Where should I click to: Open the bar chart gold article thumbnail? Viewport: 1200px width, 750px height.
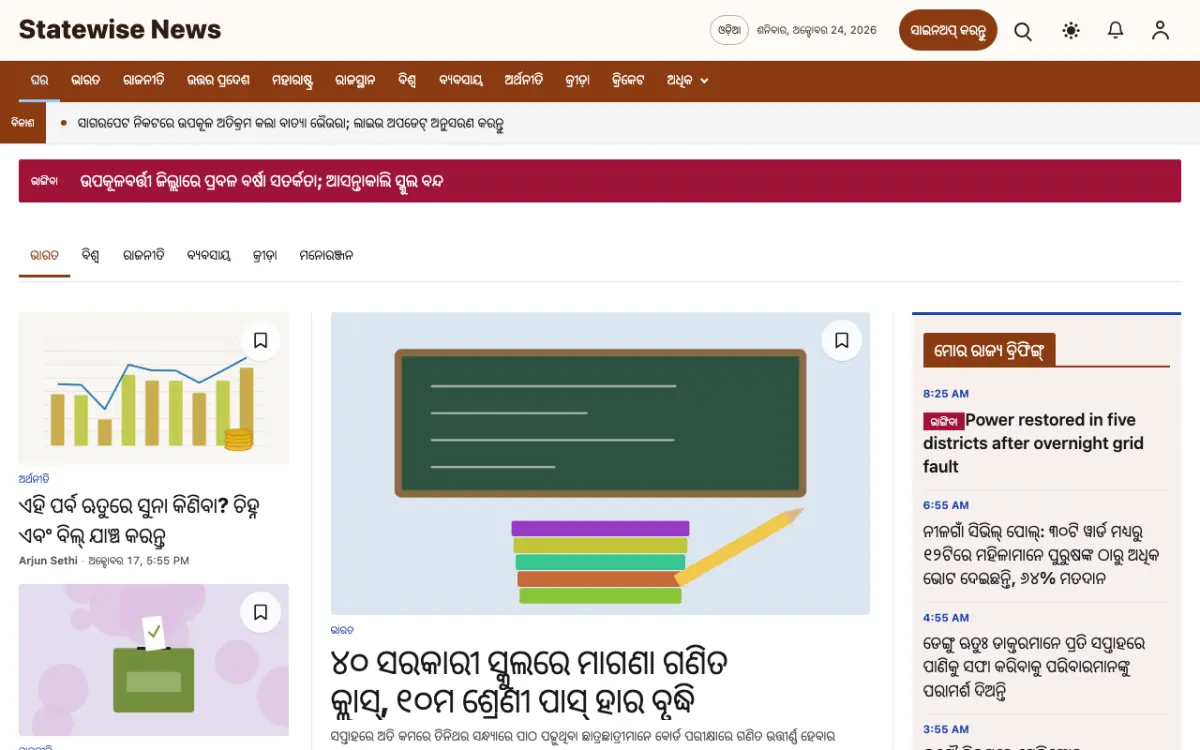[154, 388]
